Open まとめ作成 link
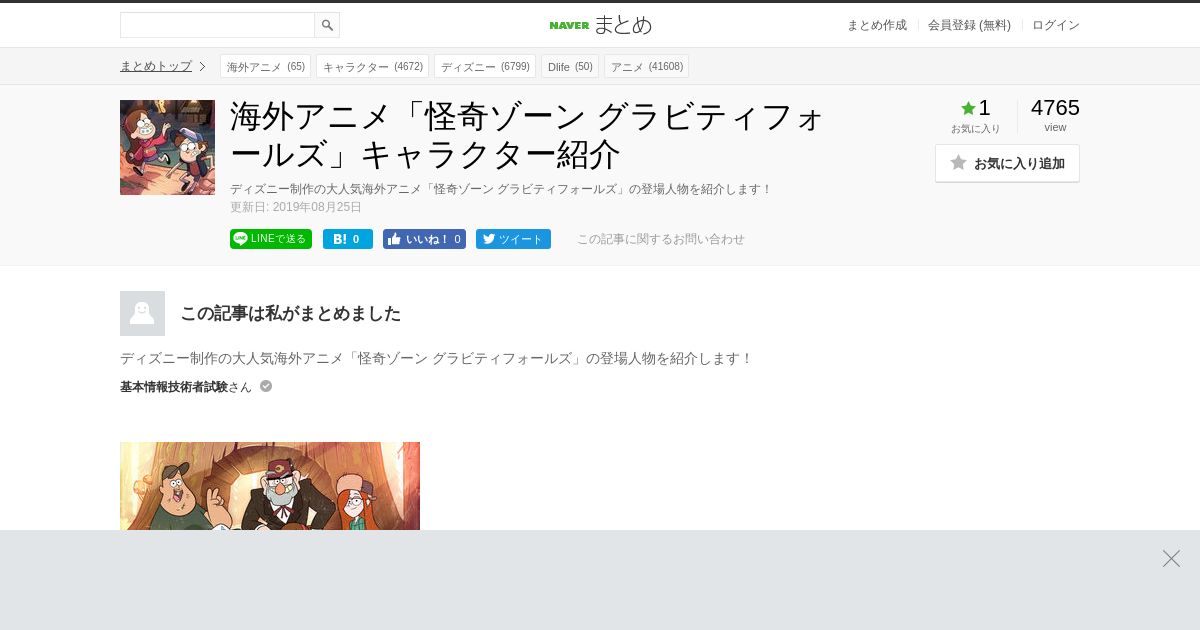The image size is (1200, 630). (877, 25)
